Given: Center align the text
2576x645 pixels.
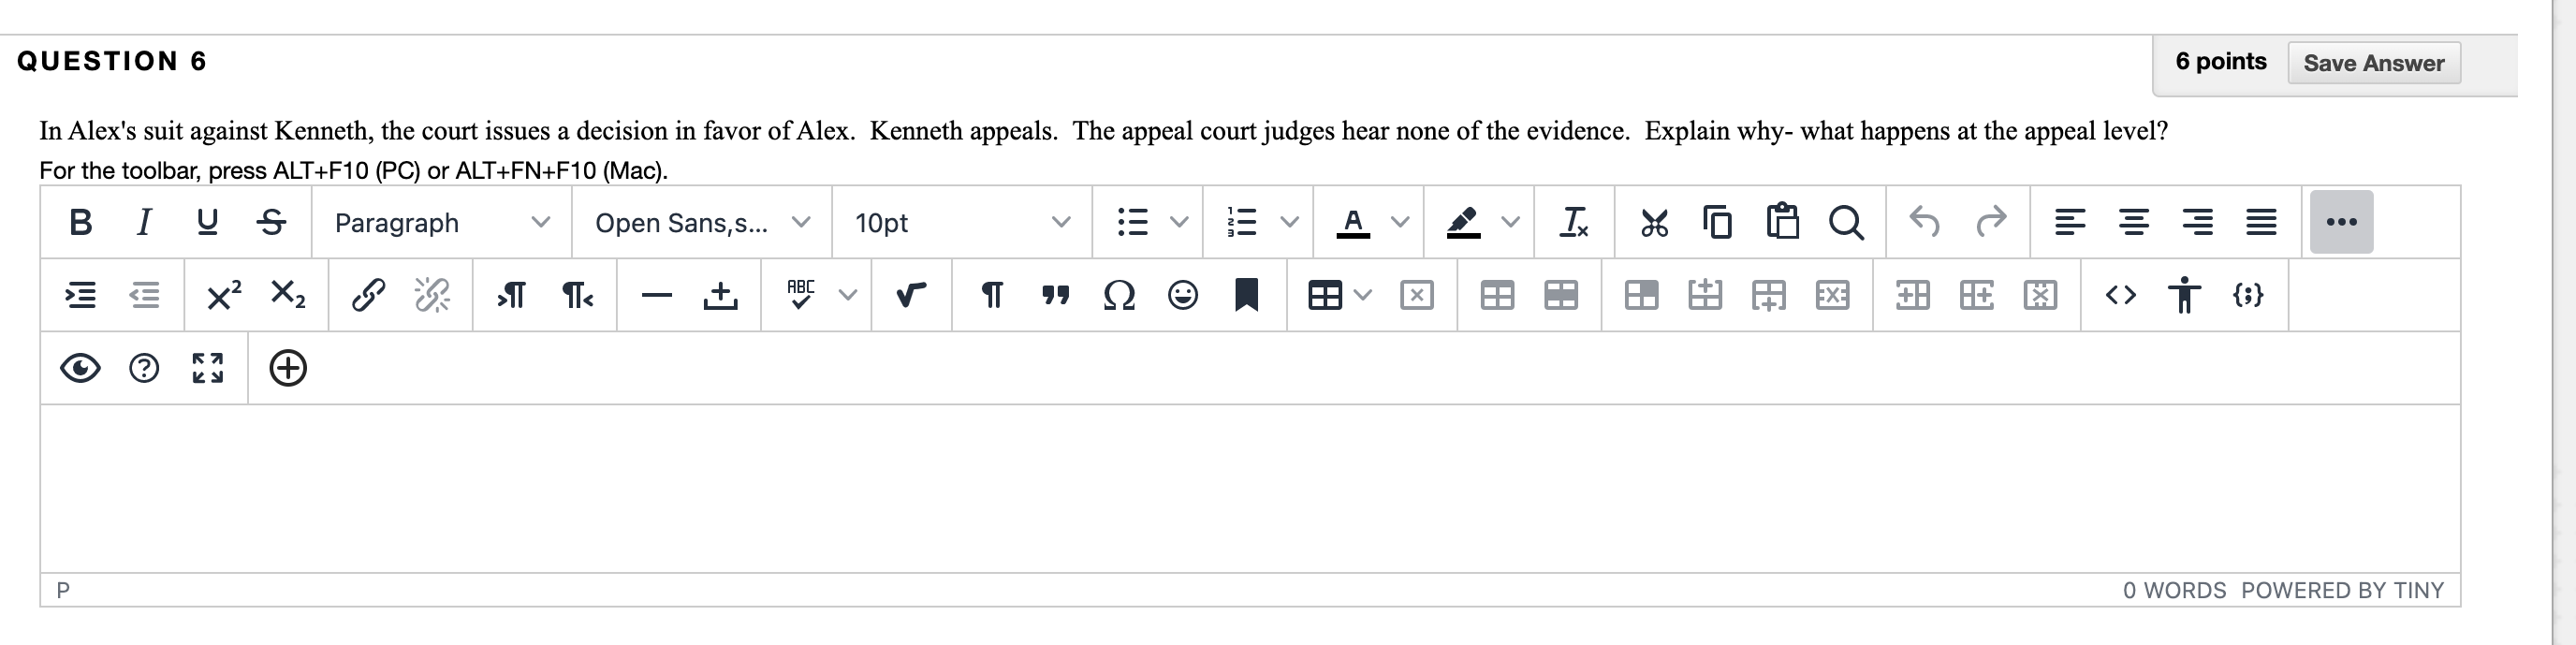Looking at the screenshot, I should [x=2134, y=222].
